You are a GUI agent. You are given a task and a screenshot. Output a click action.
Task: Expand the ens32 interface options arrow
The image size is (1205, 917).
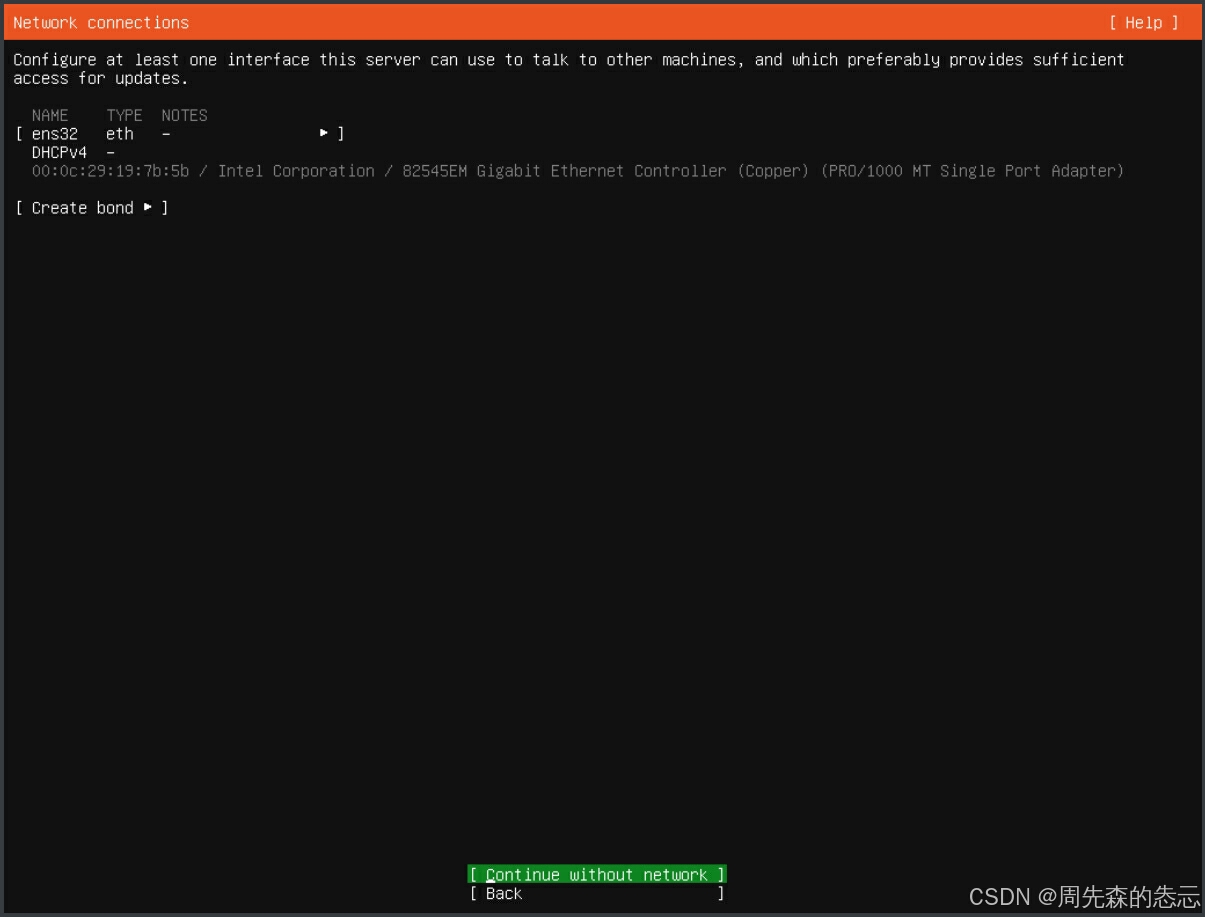[324, 133]
